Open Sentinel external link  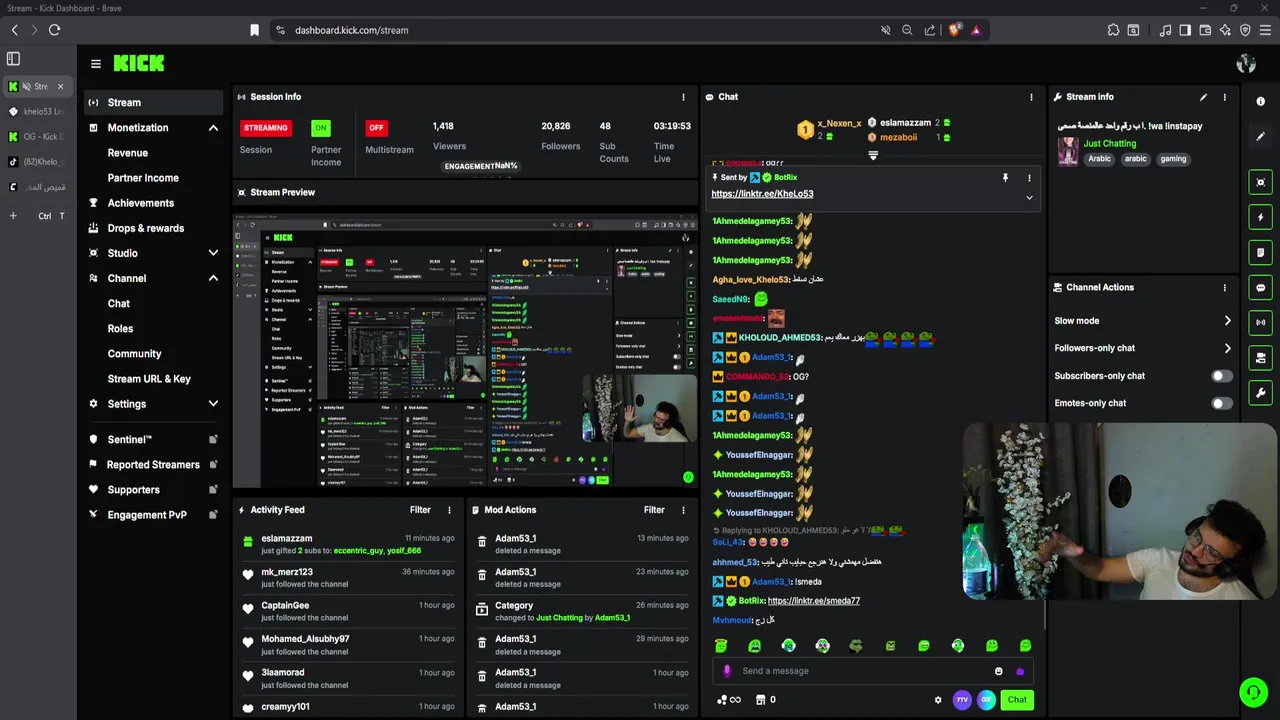click(213, 439)
